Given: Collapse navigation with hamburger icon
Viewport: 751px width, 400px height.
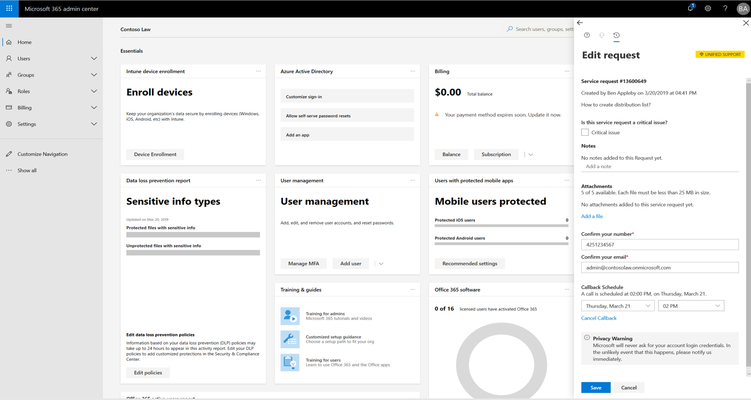Looking at the screenshot, I should pyautogui.click(x=9, y=26).
